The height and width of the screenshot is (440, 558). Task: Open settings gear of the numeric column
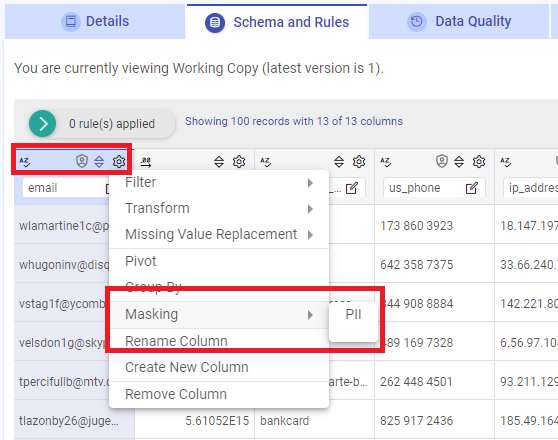(x=239, y=162)
